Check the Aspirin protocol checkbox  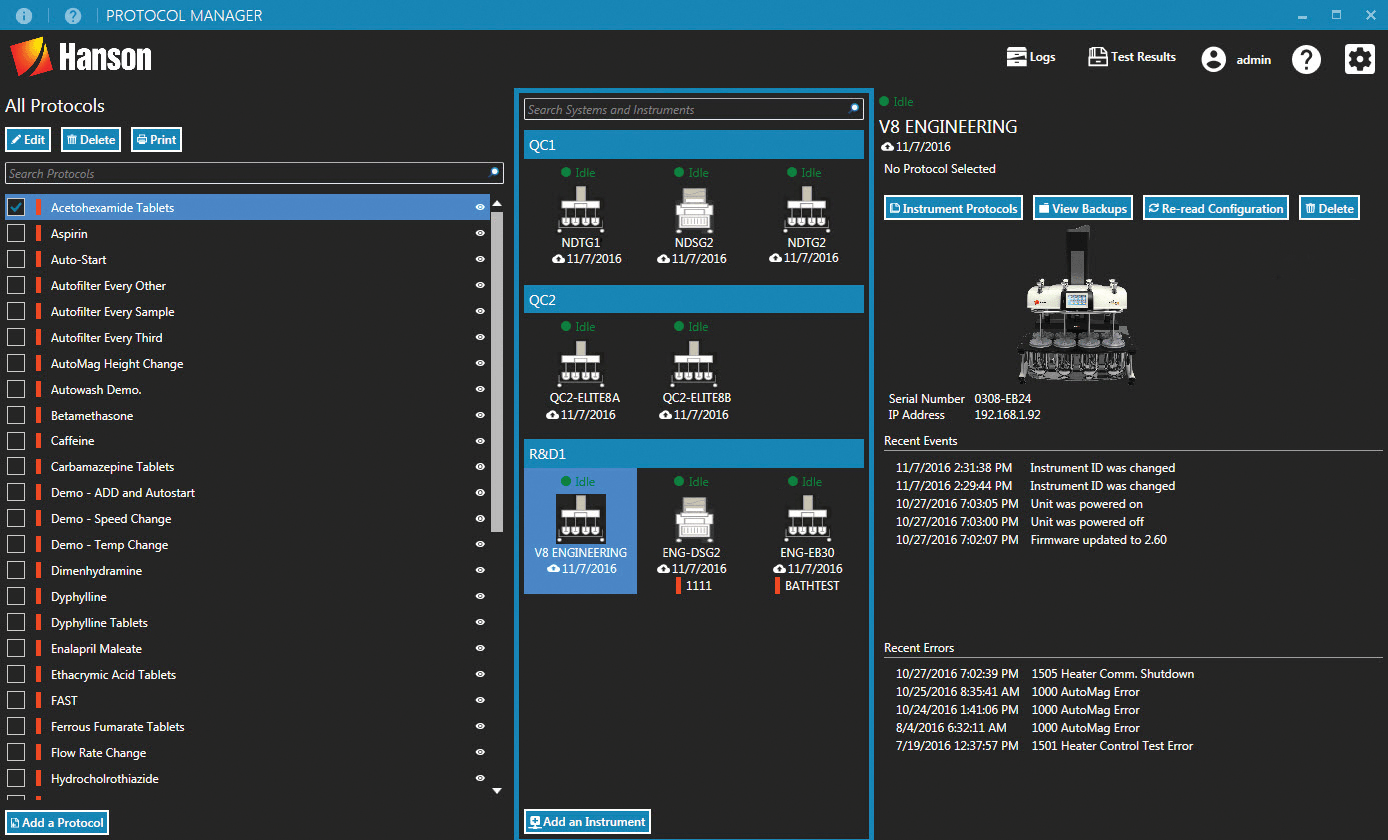(x=13, y=233)
